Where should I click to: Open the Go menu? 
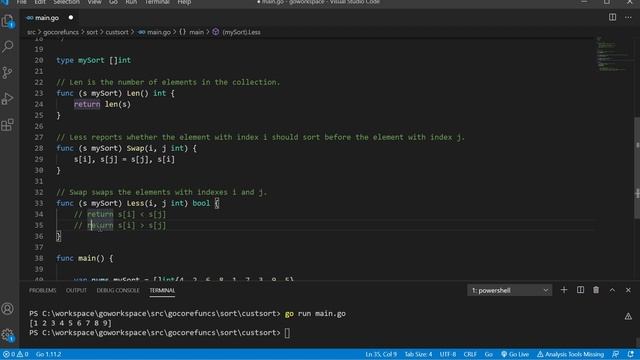click(x=113, y=2)
